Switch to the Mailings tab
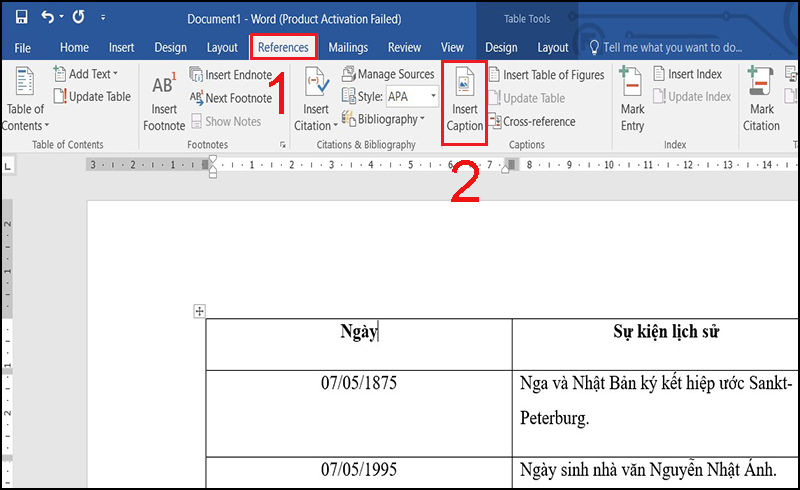Viewport: 800px width, 490px height. 348,47
